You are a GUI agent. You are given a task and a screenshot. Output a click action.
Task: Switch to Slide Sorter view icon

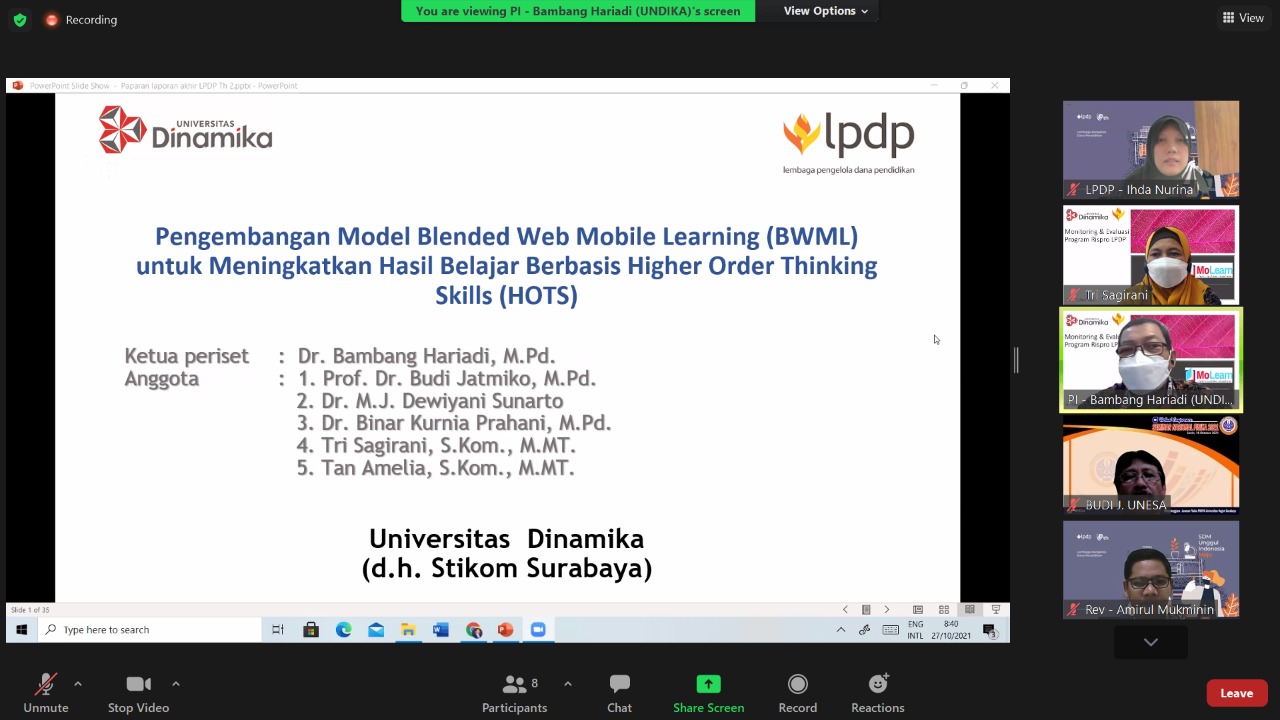click(x=944, y=609)
